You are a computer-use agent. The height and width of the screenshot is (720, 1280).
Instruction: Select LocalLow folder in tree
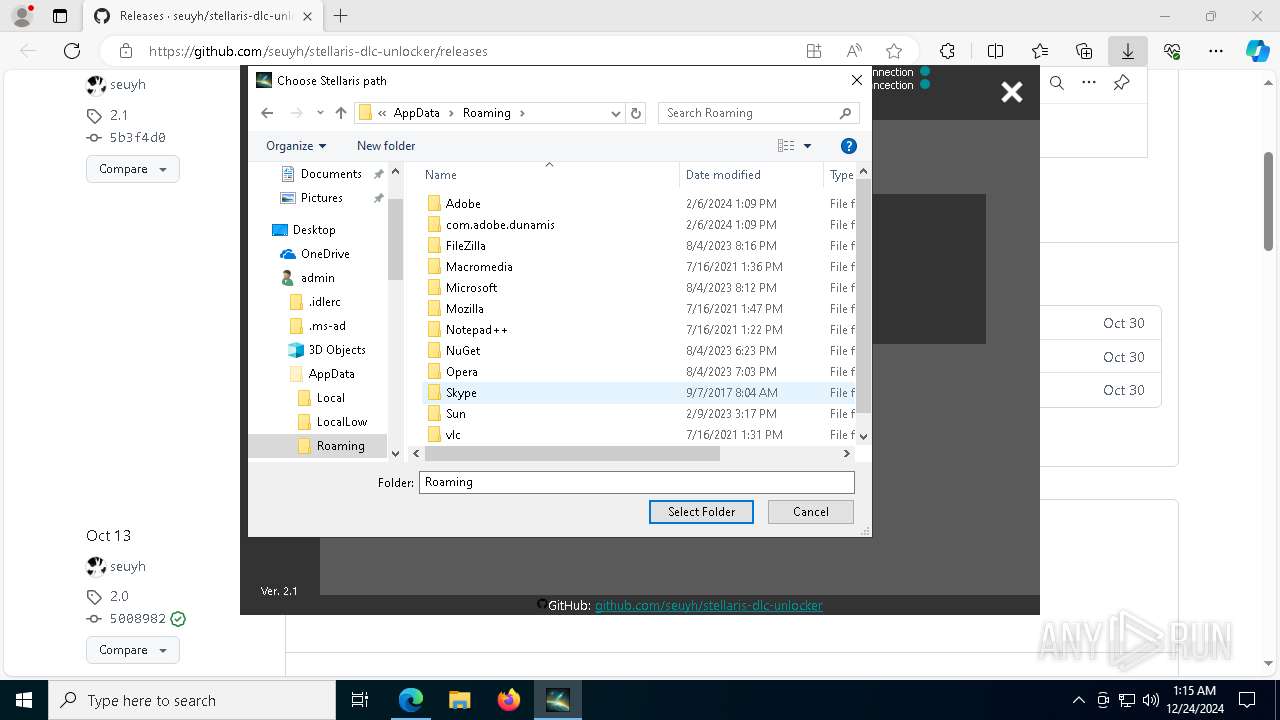pyautogui.click(x=342, y=421)
